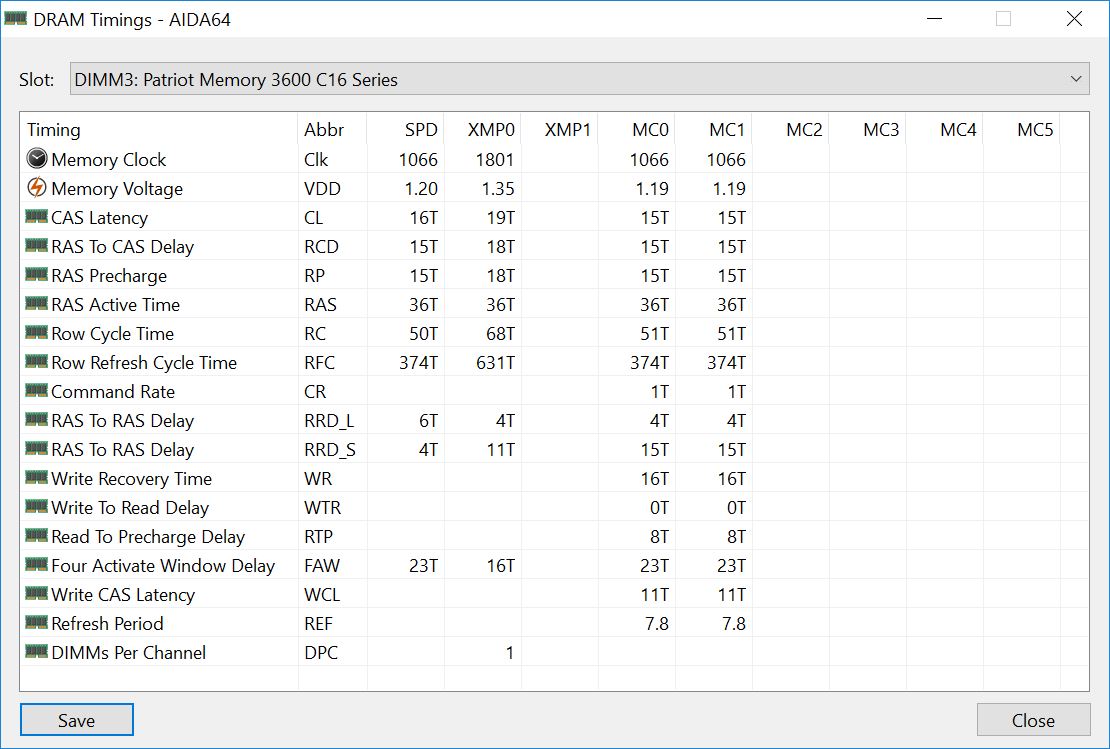
Task: Click the AIDA64 title bar app icon
Action: [16, 19]
